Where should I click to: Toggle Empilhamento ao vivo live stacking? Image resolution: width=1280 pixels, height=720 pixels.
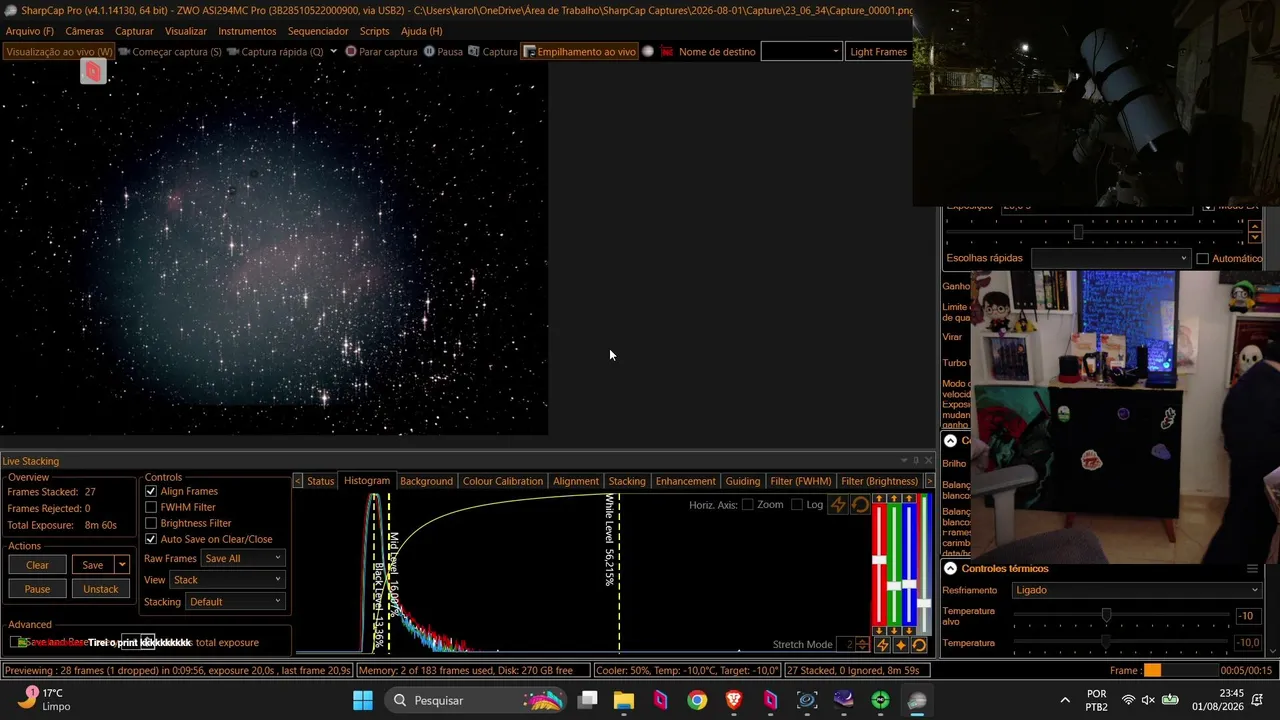coord(579,52)
